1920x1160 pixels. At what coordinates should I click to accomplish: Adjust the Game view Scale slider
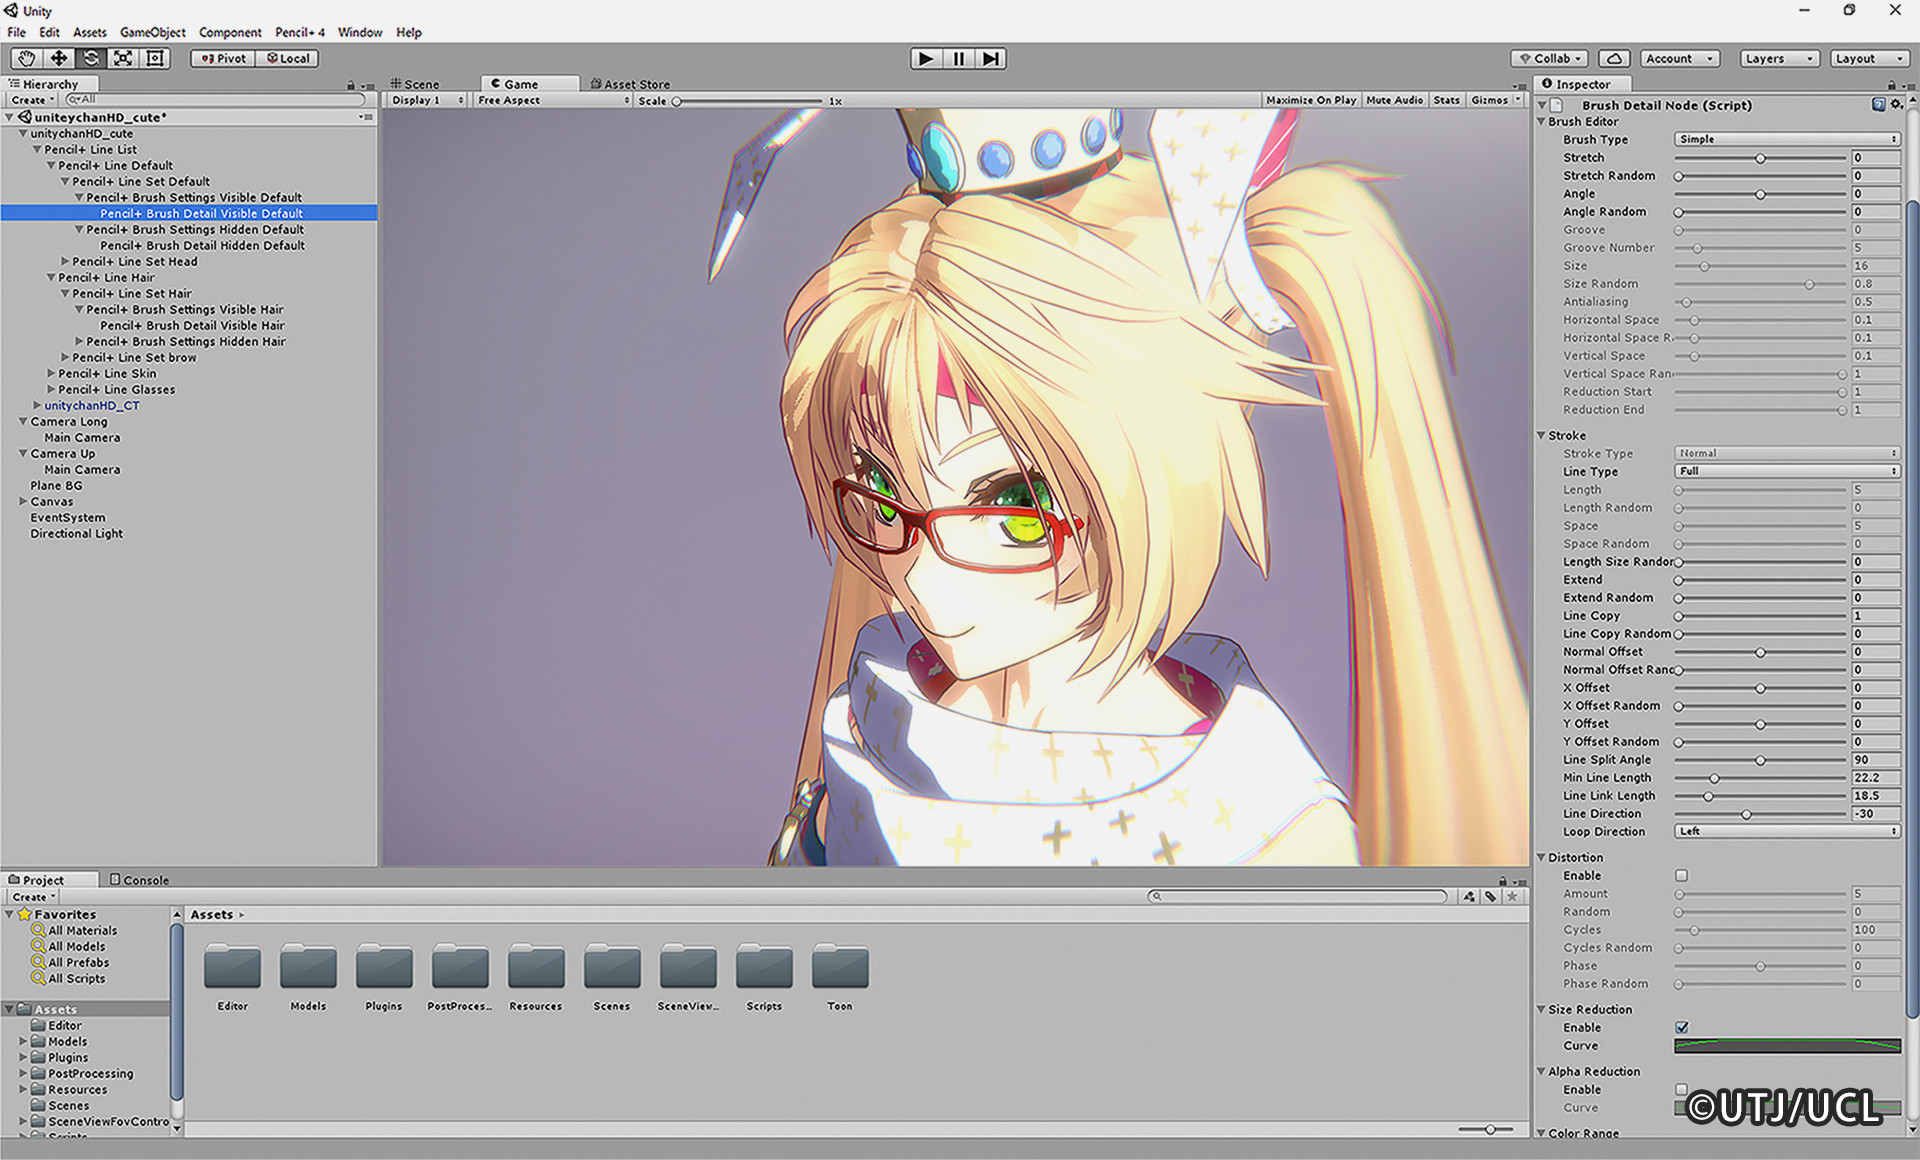748,101
